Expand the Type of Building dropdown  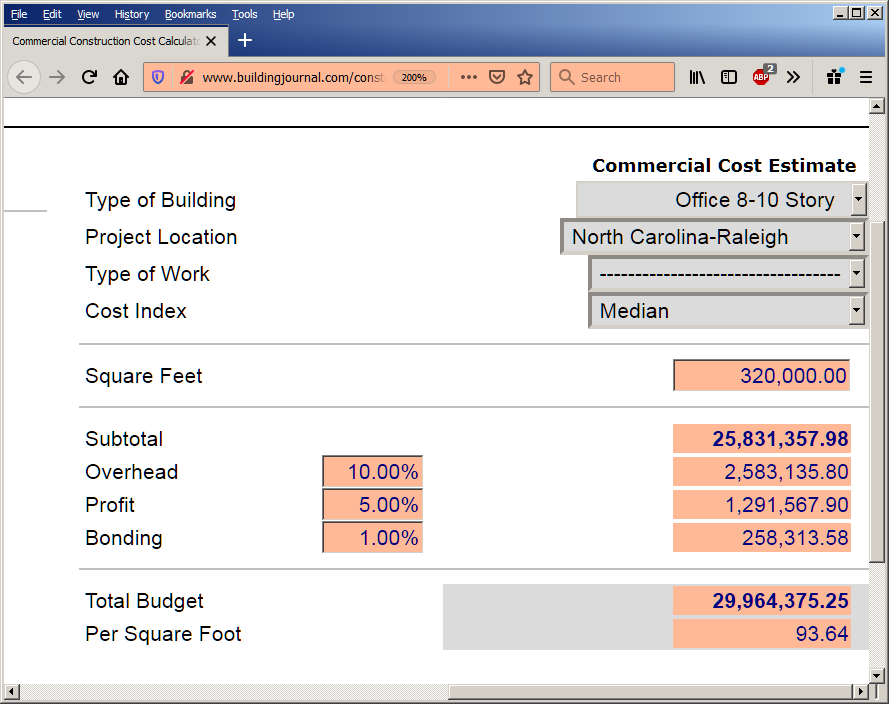(721, 200)
